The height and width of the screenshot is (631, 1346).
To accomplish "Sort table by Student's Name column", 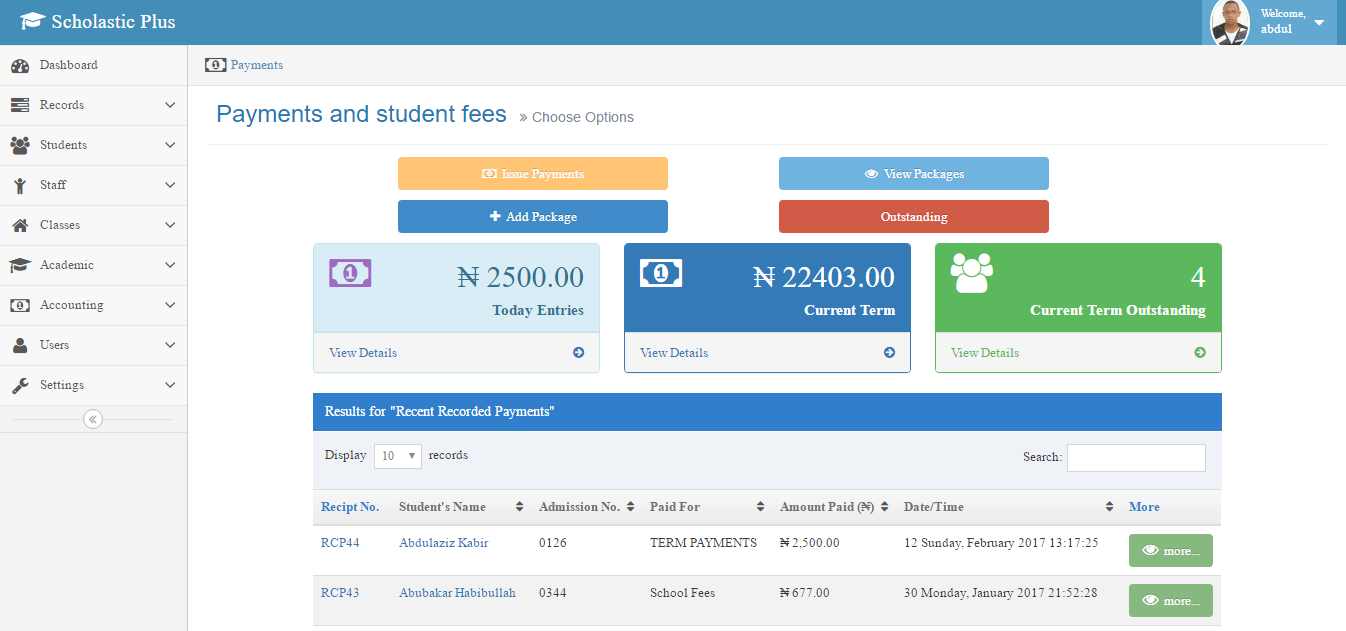I will click(x=519, y=507).
